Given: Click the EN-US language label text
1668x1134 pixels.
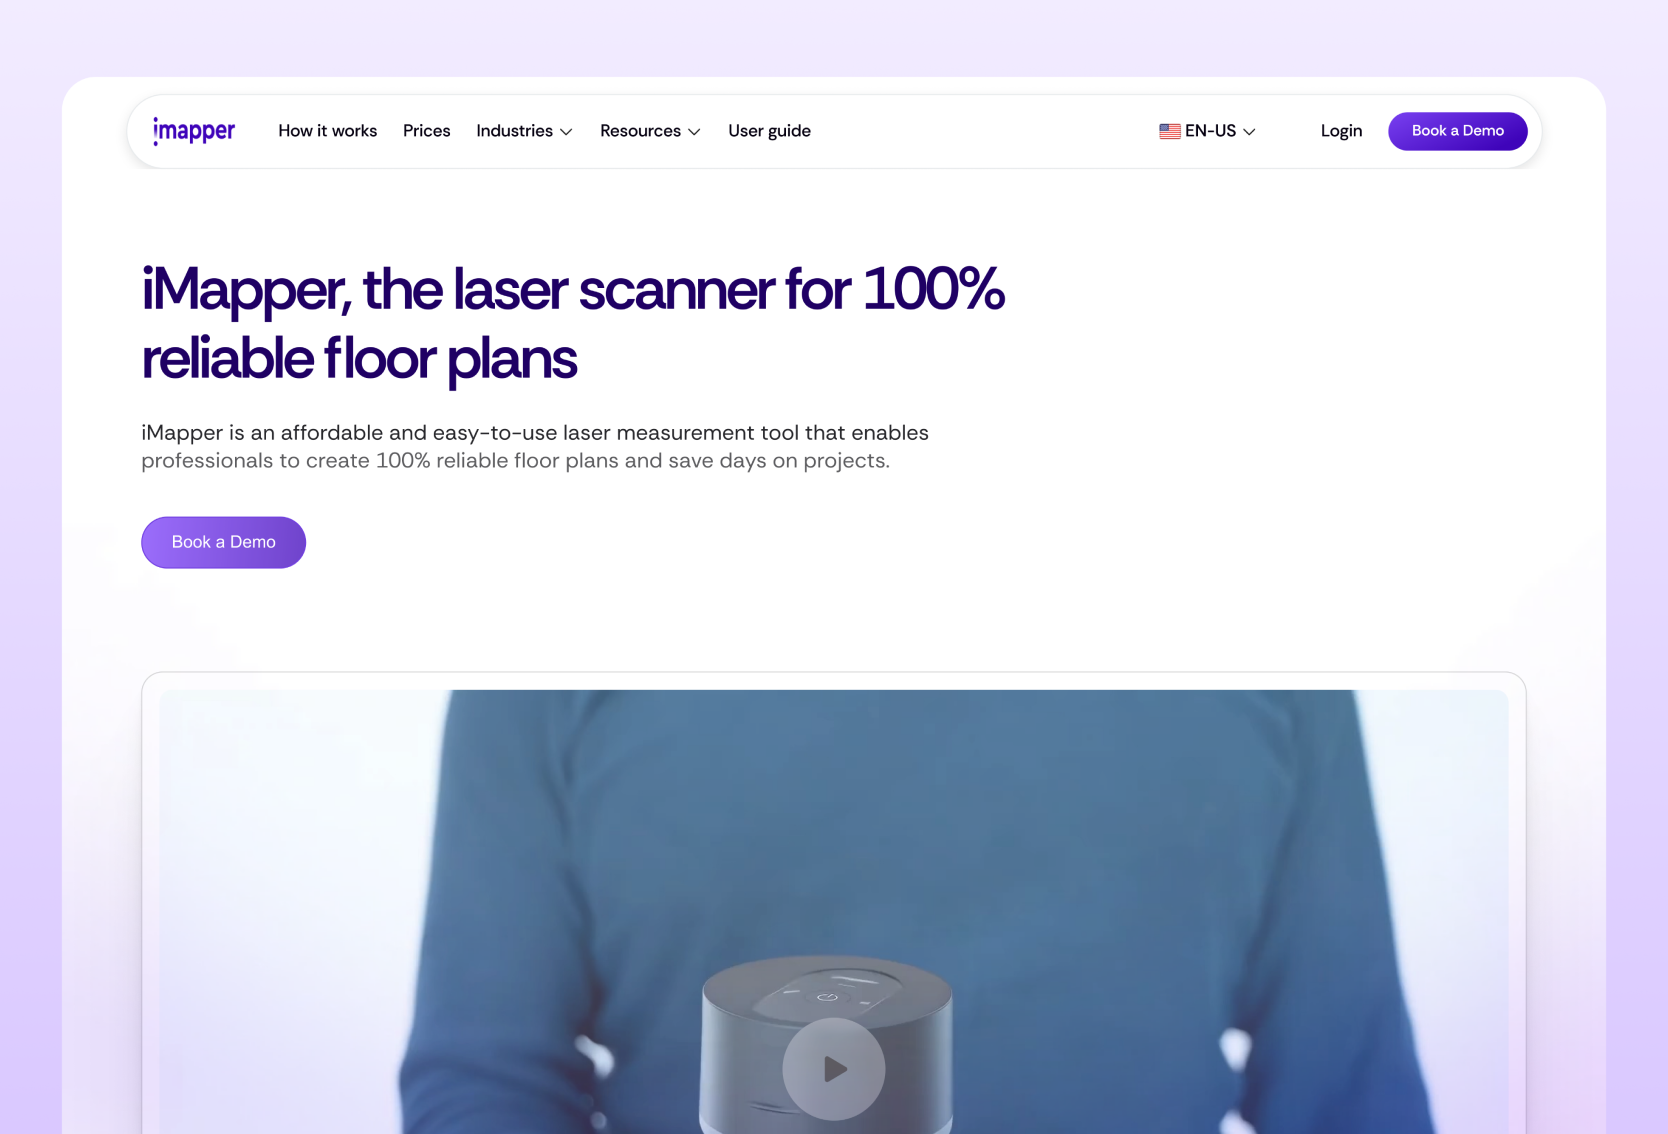Looking at the screenshot, I should [1210, 131].
